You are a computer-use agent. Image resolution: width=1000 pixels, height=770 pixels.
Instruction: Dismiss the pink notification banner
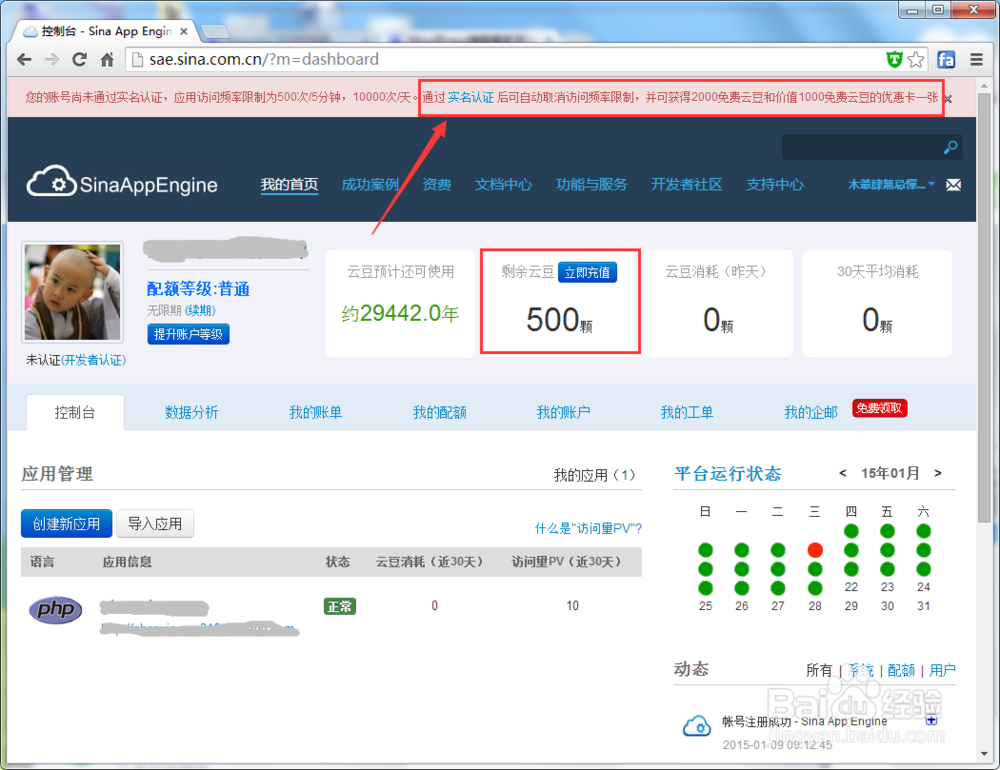coord(948,98)
